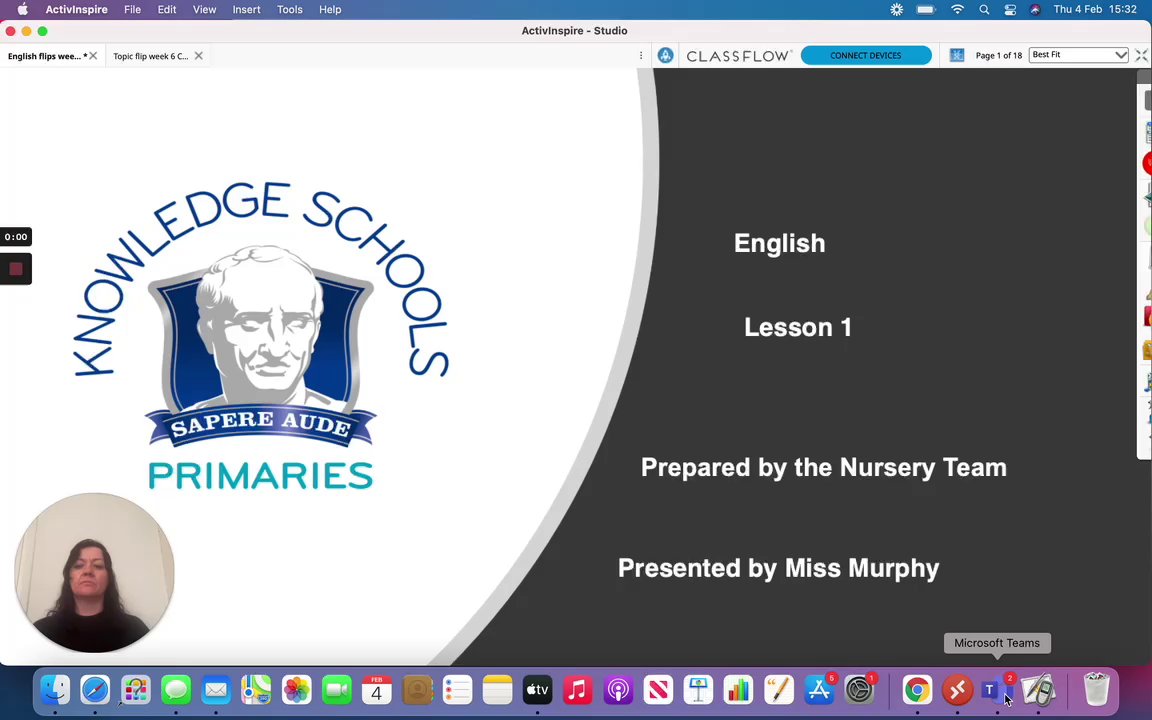This screenshot has height=720, width=1152.
Task: Click the CLASSFLOW logo
Action: click(738, 56)
